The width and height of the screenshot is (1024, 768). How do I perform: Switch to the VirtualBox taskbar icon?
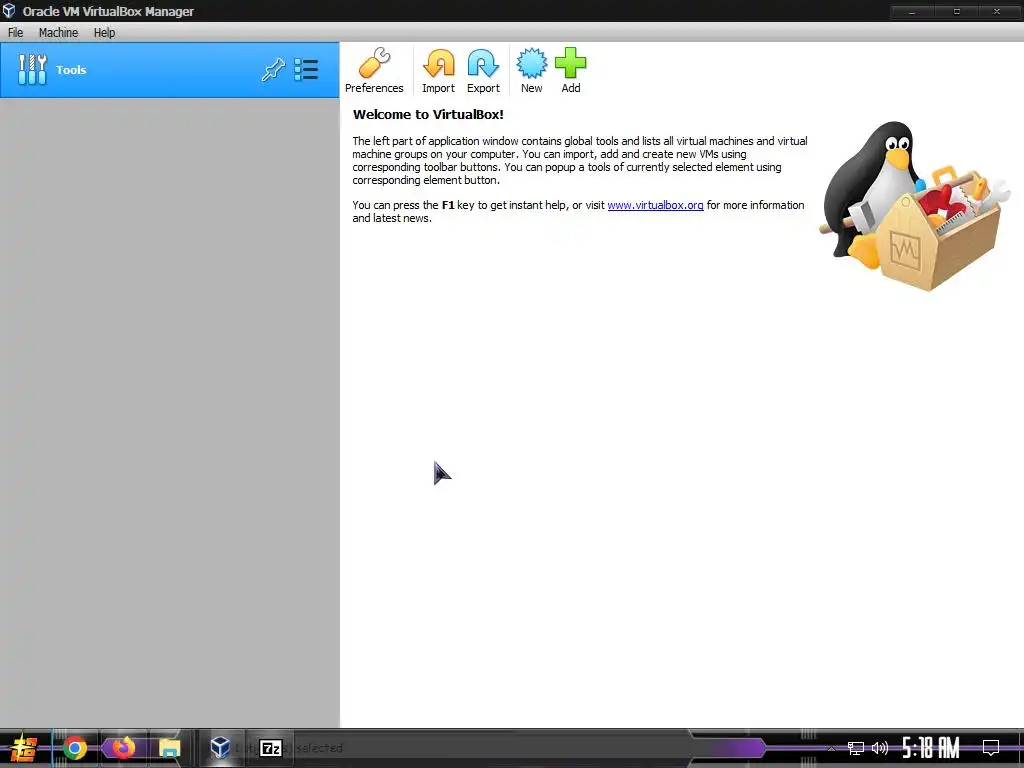[x=220, y=747]
